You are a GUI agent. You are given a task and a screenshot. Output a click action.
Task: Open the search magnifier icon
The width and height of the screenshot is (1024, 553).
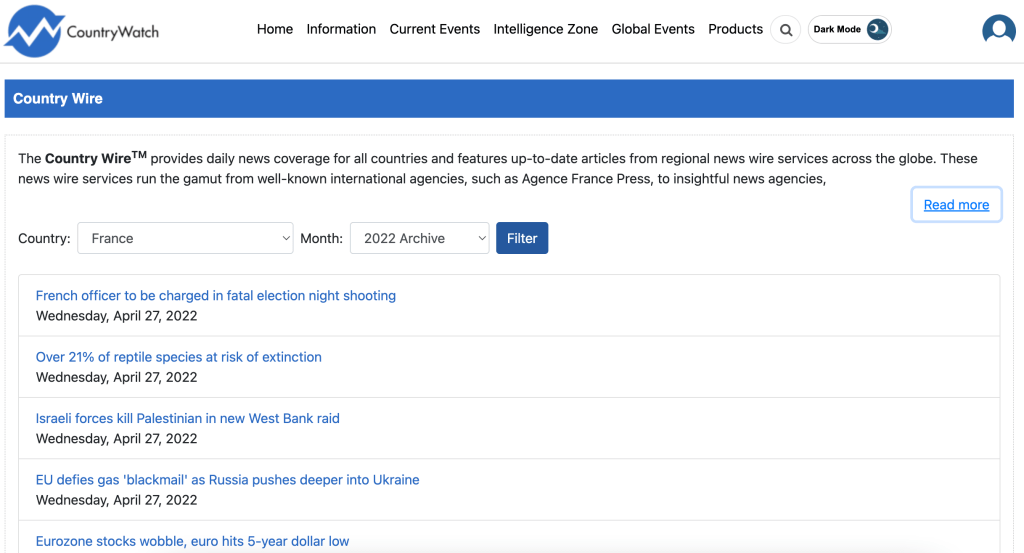(x=786, y=30)
